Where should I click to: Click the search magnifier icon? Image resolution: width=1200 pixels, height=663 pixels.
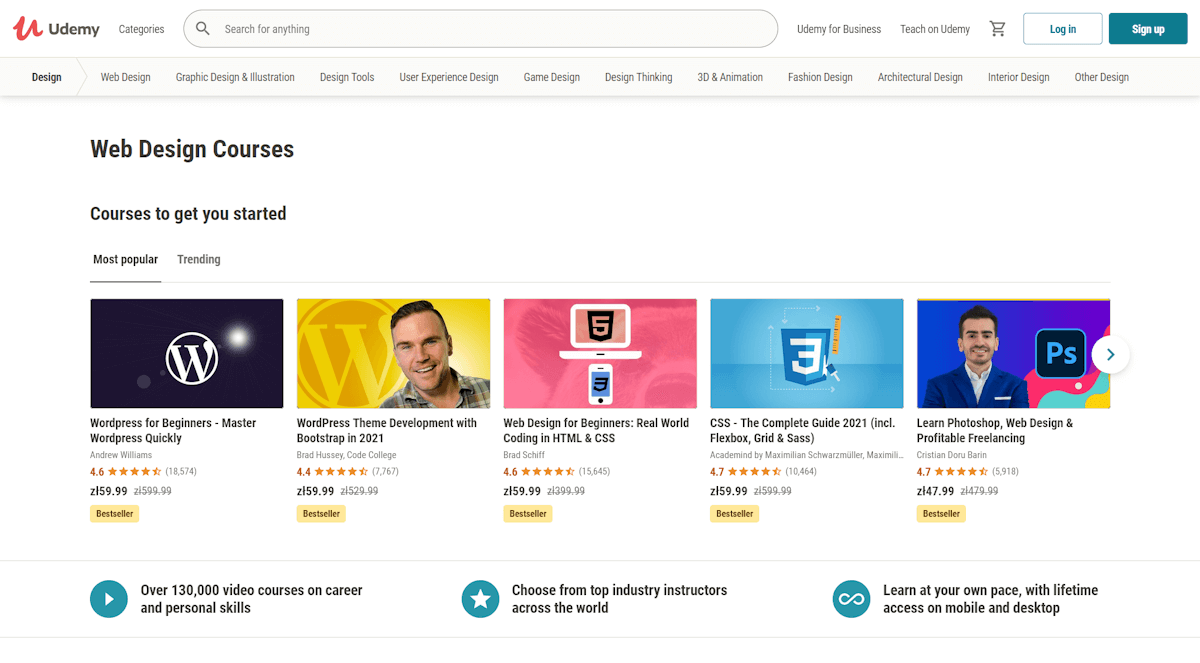point(203,29)
